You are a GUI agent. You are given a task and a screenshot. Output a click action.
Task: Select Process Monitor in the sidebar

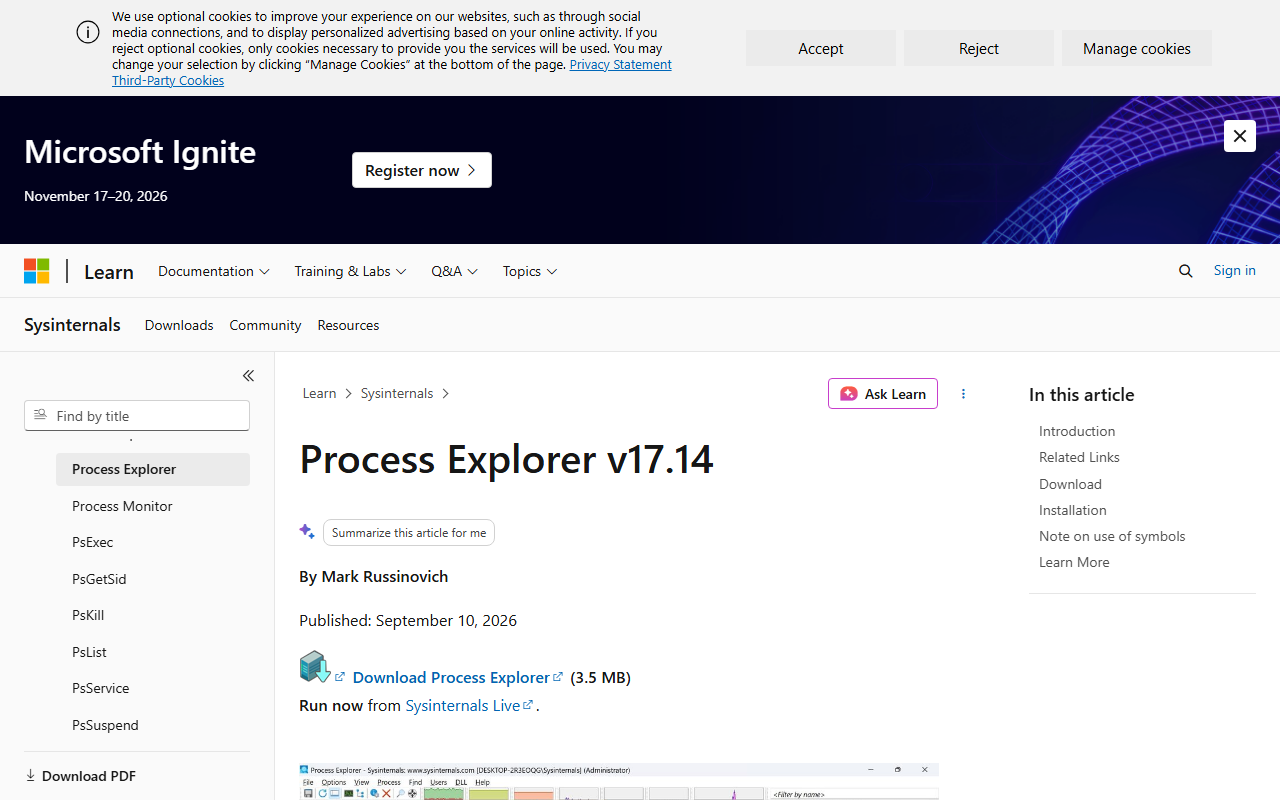(x=153, y=506)
